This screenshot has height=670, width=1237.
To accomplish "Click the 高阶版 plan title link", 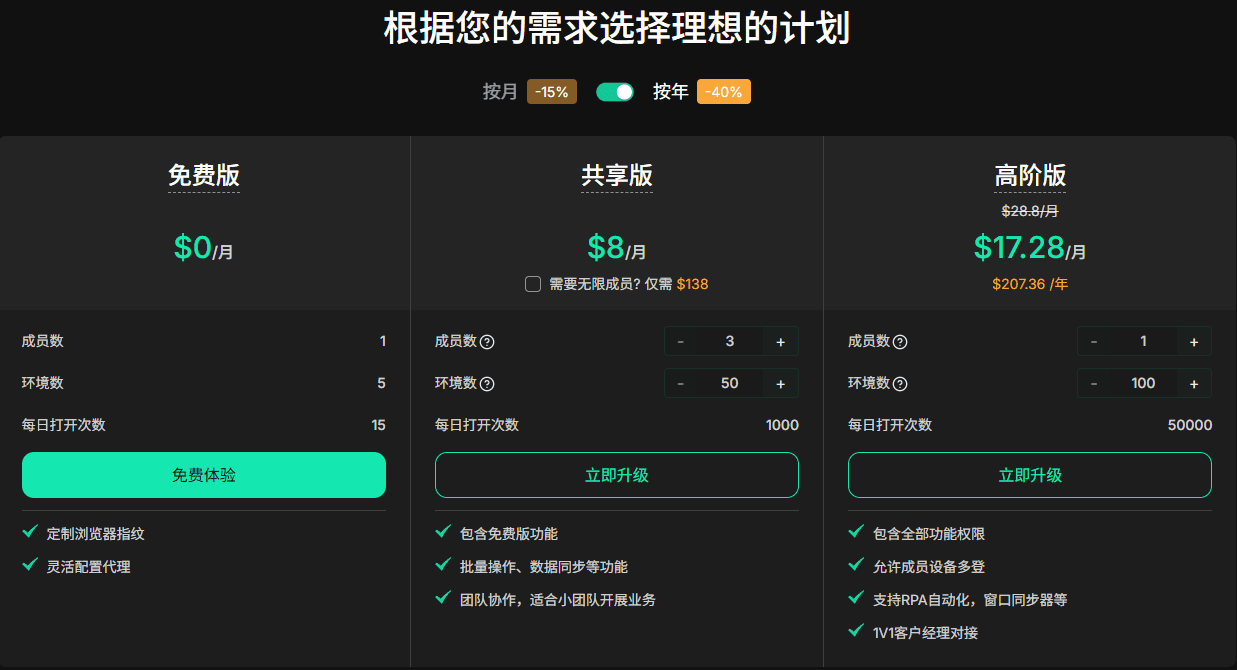I will coord(1030,175).
